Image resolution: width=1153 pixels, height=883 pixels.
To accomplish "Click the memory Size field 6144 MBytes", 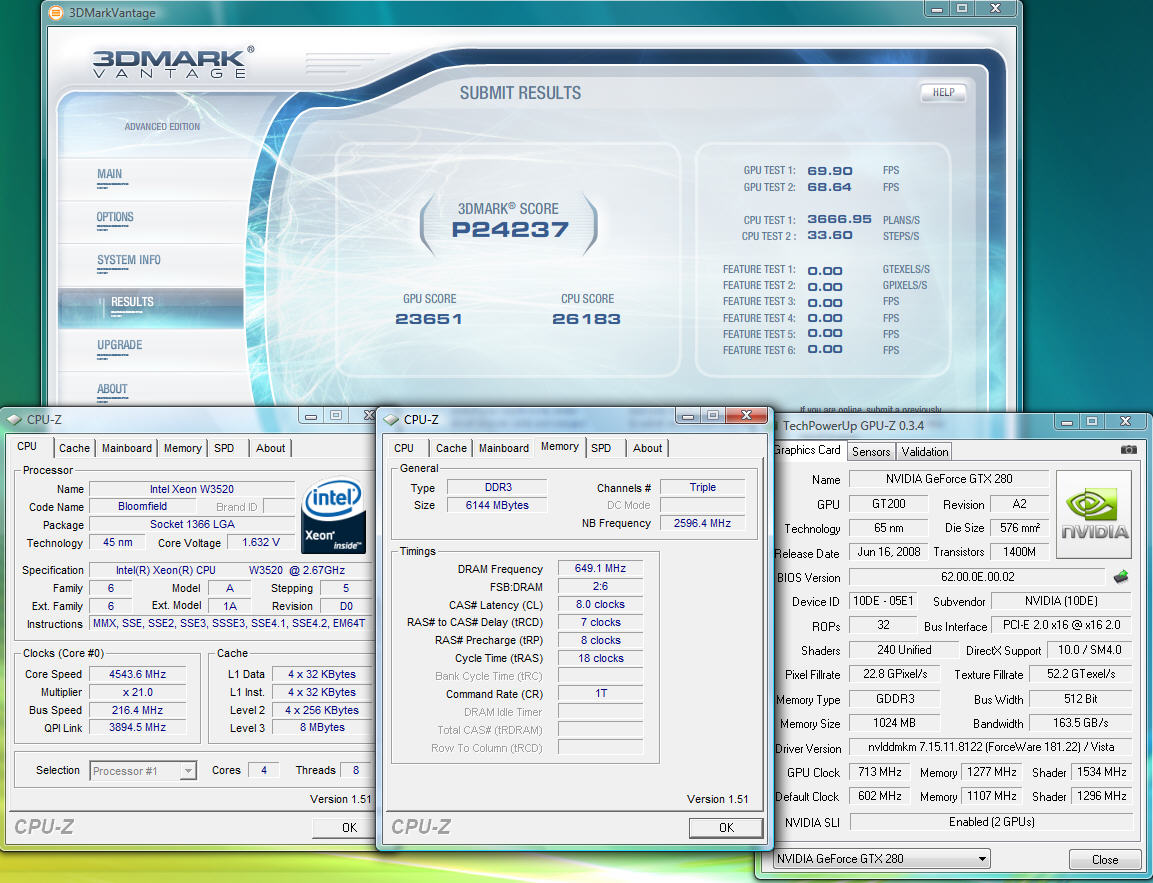I will tap(496, 505).
